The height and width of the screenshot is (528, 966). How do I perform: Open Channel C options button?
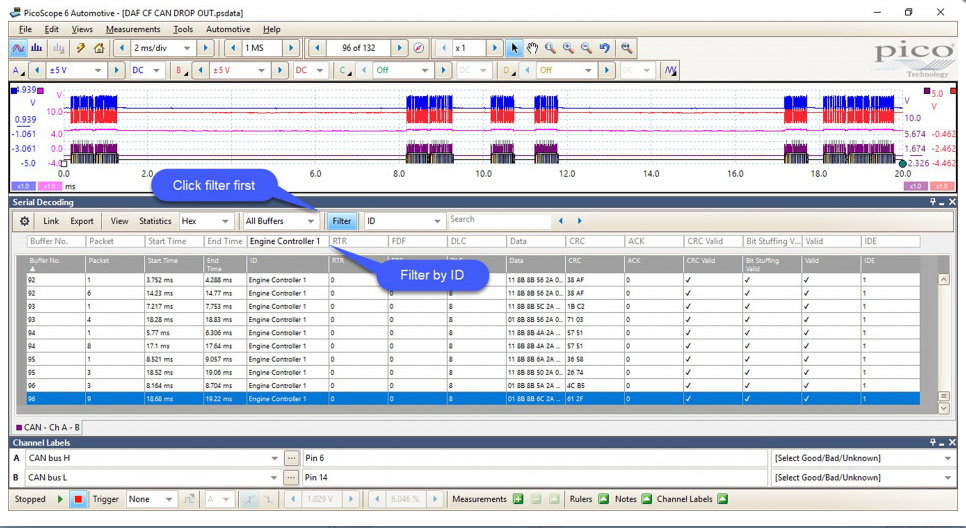point(344,70)
